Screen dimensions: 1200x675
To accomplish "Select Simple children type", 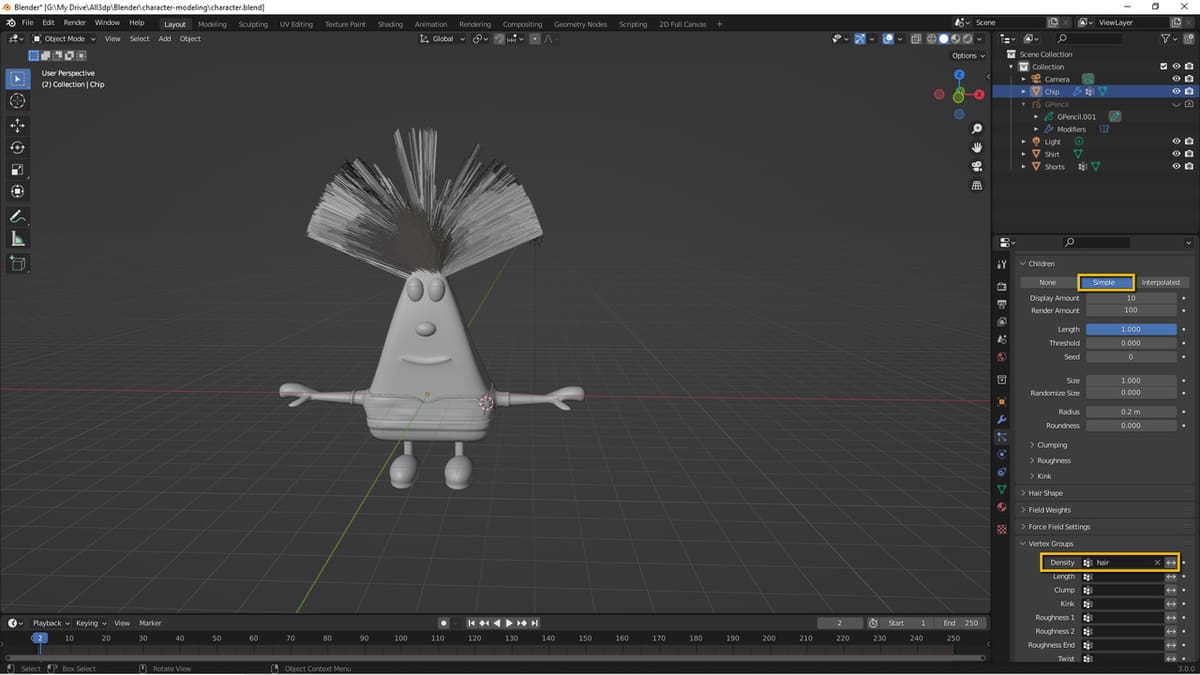I will point(1104,282).
